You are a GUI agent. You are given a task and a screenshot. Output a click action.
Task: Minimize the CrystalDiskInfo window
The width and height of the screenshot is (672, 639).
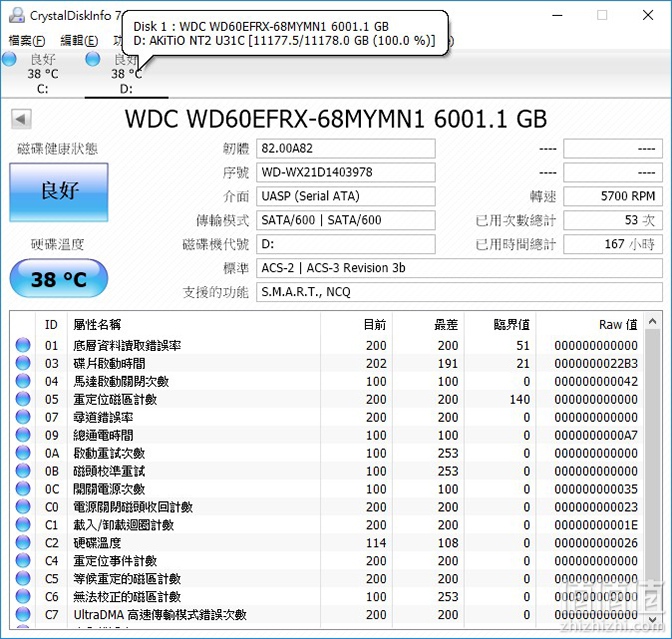557,15
